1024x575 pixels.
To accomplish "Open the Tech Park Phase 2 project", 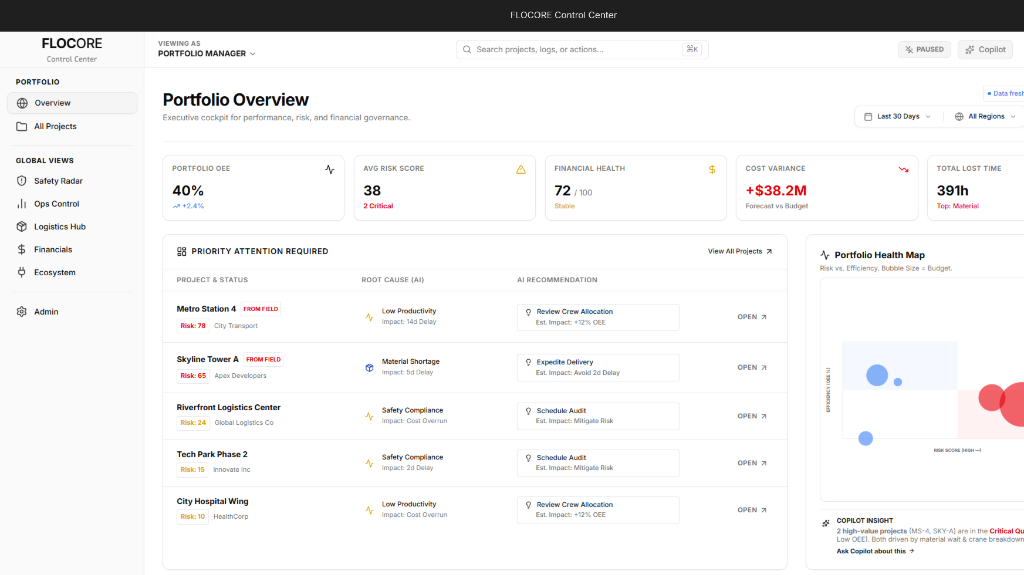I will click(752, 463).
